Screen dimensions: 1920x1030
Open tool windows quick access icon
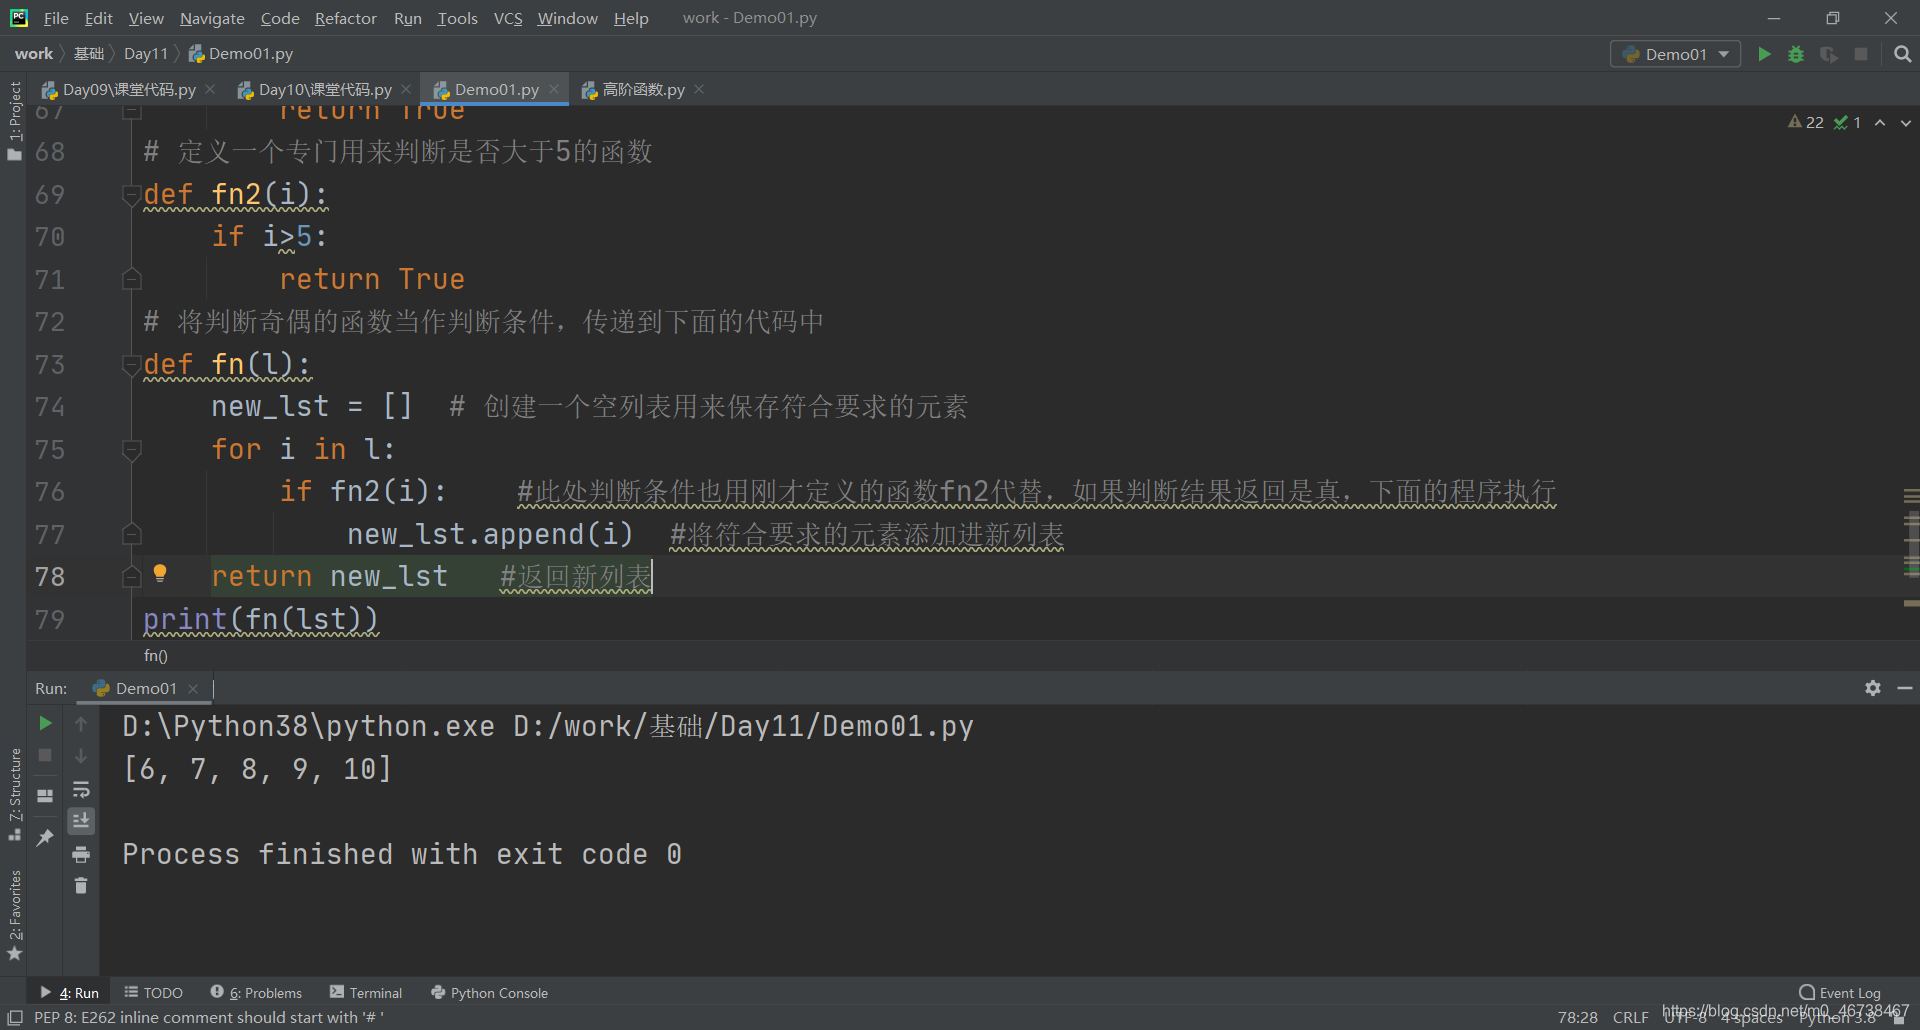point(15,1017)
